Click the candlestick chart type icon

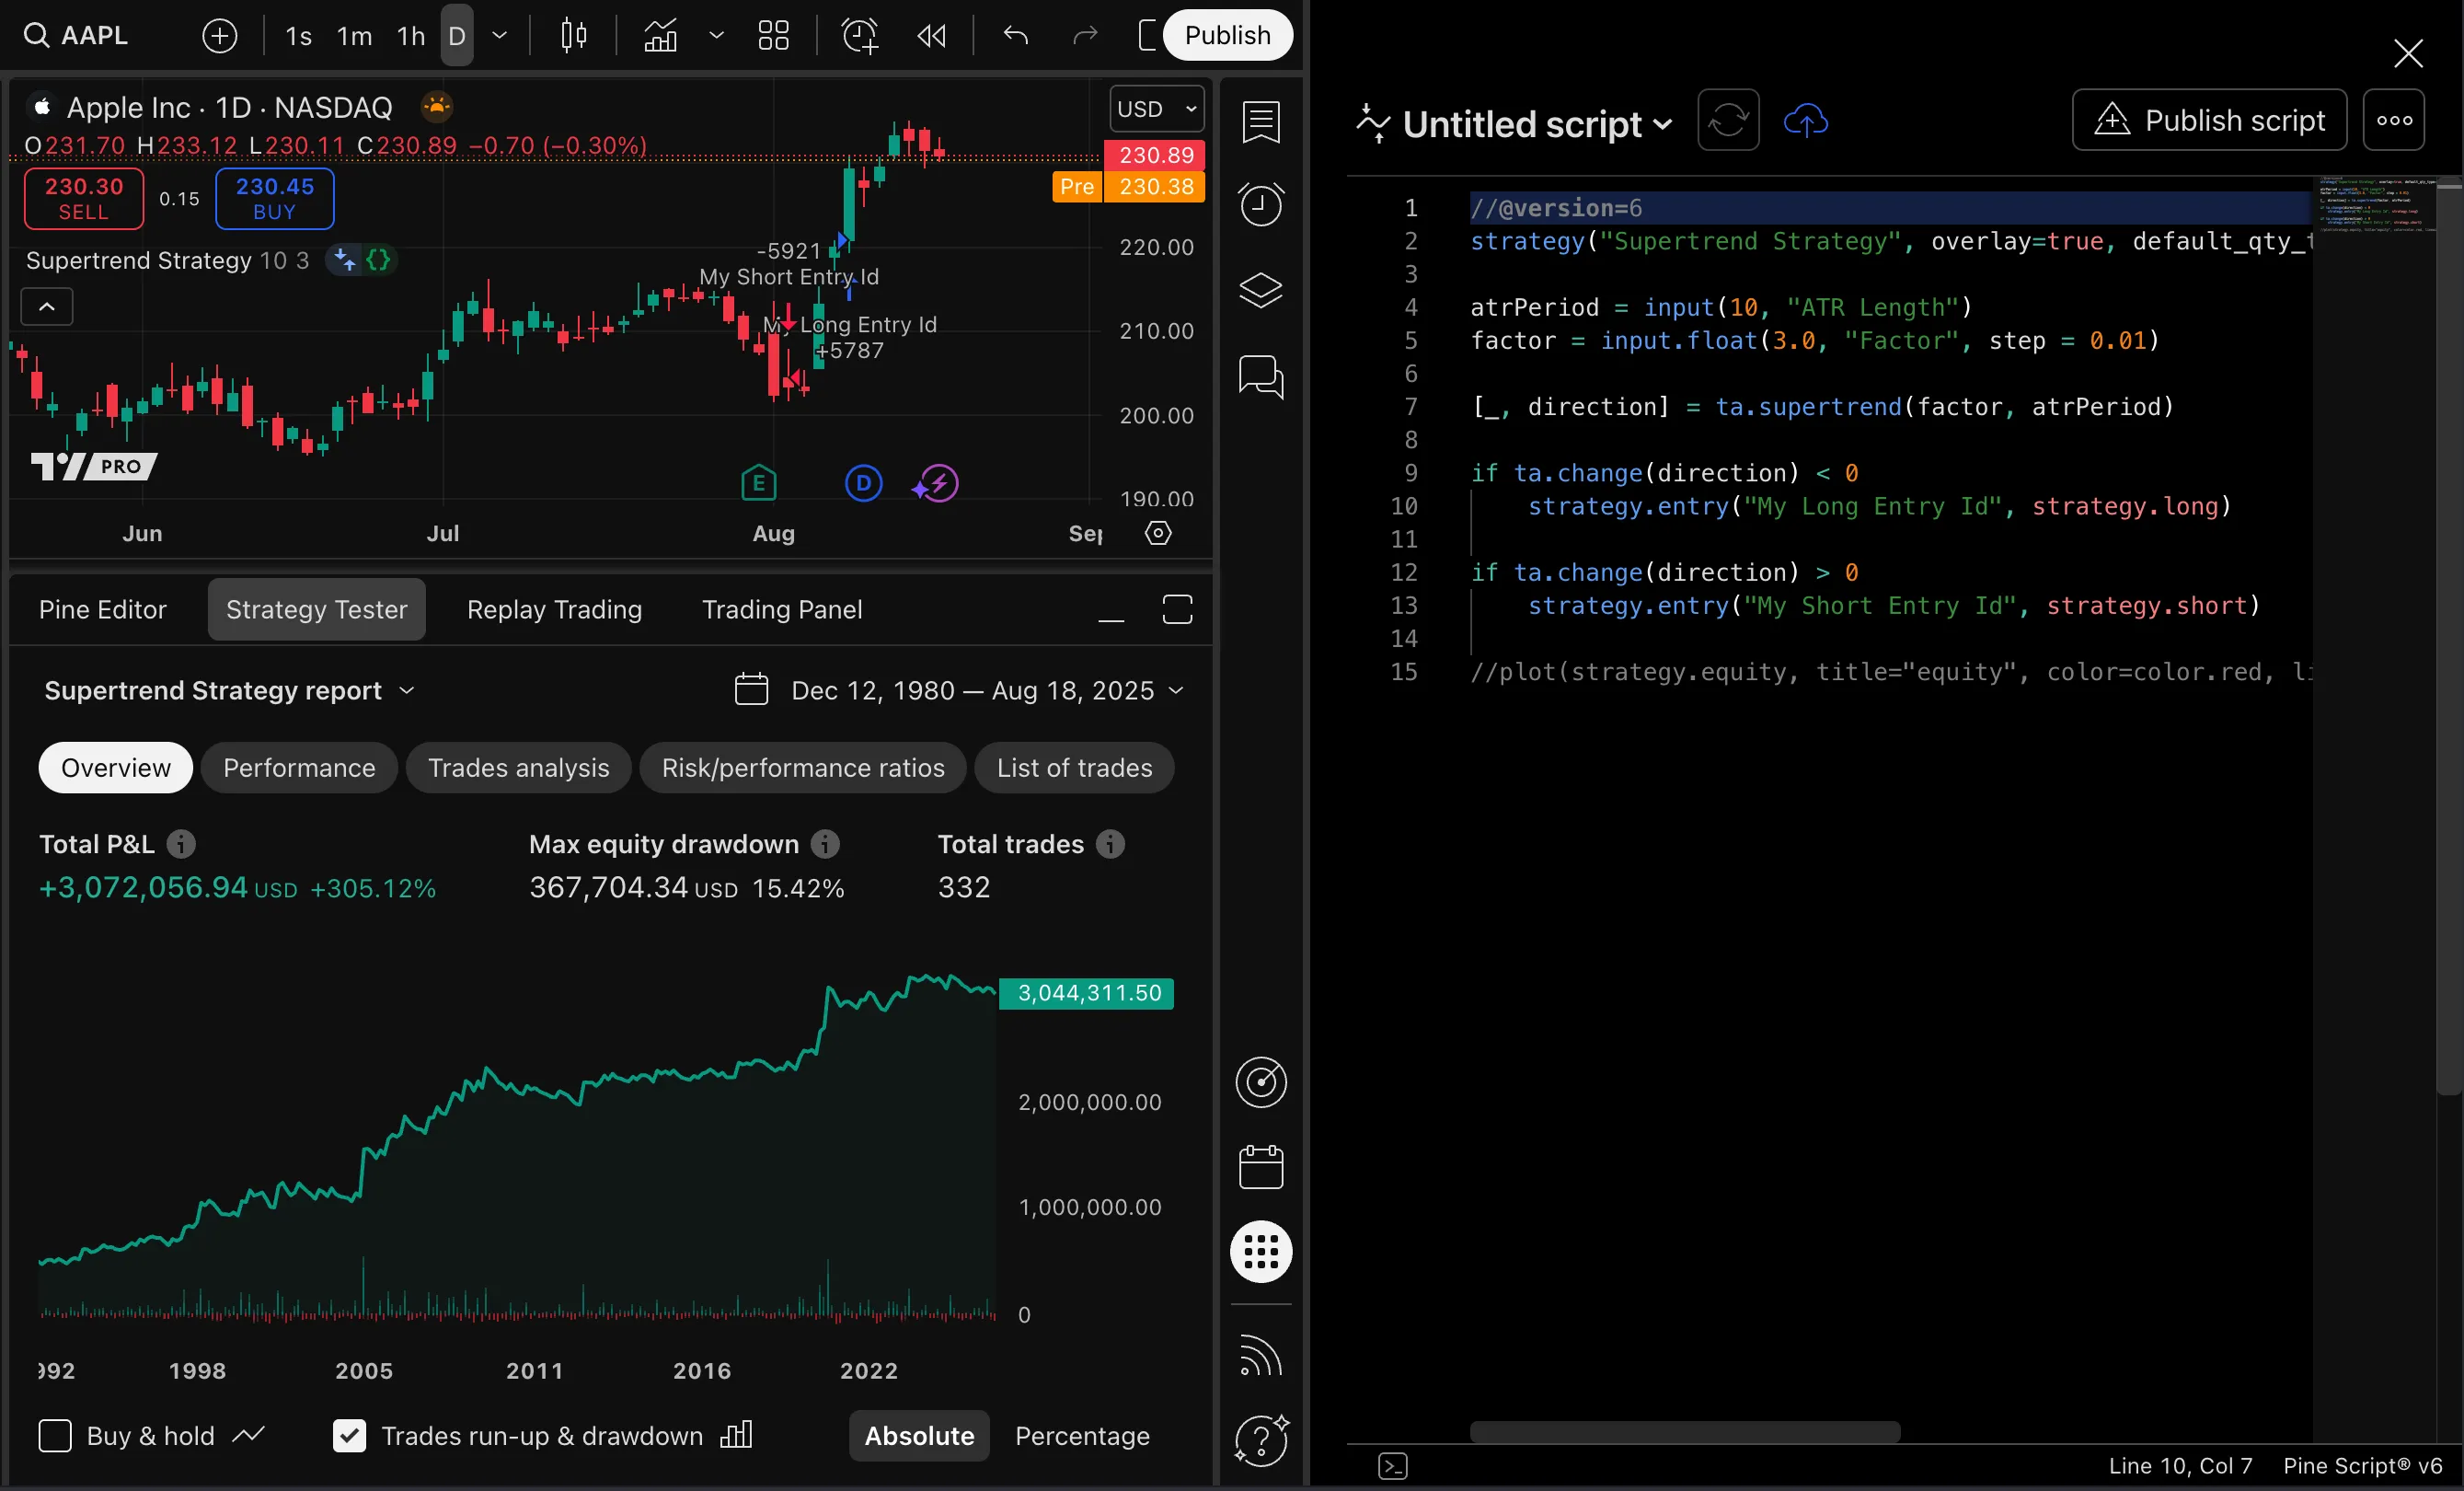tap(573, 36)
